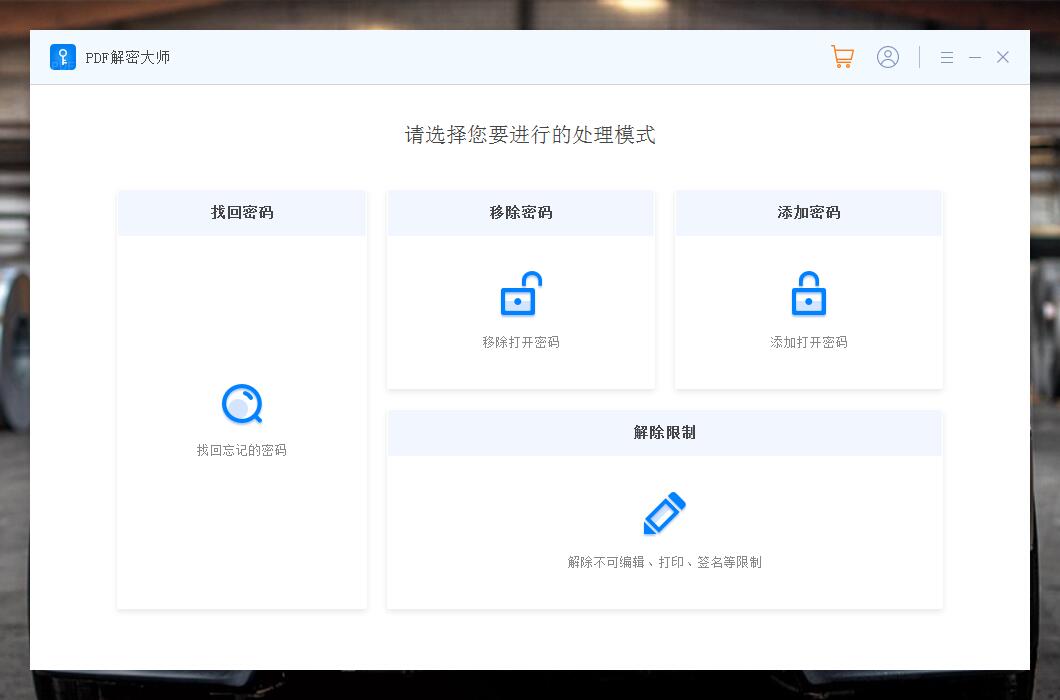This screenshot has width=1060, height=700.
Task: Click the unlocked padlock icon under 移除密码
Action: point(520,293)
